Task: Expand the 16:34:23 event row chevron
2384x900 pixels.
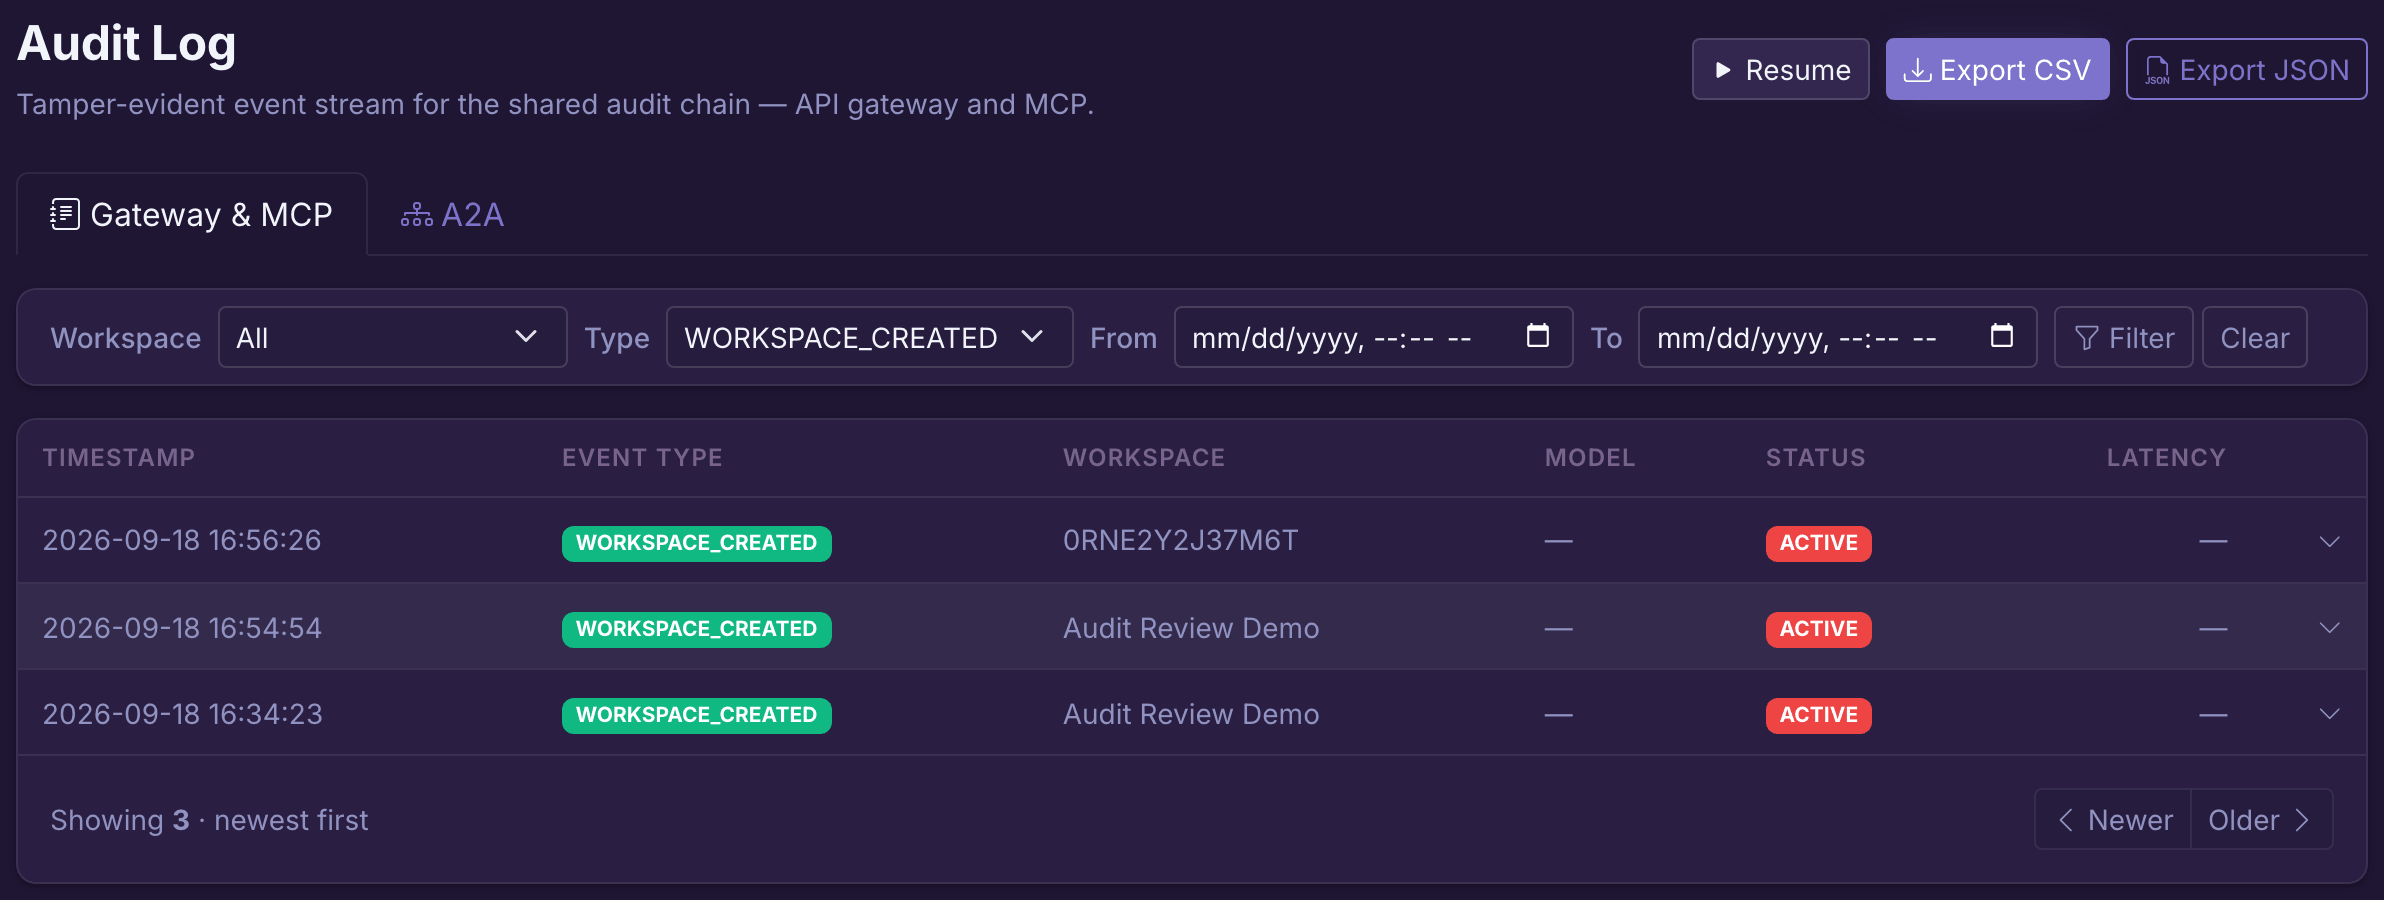Action: 2329,713
